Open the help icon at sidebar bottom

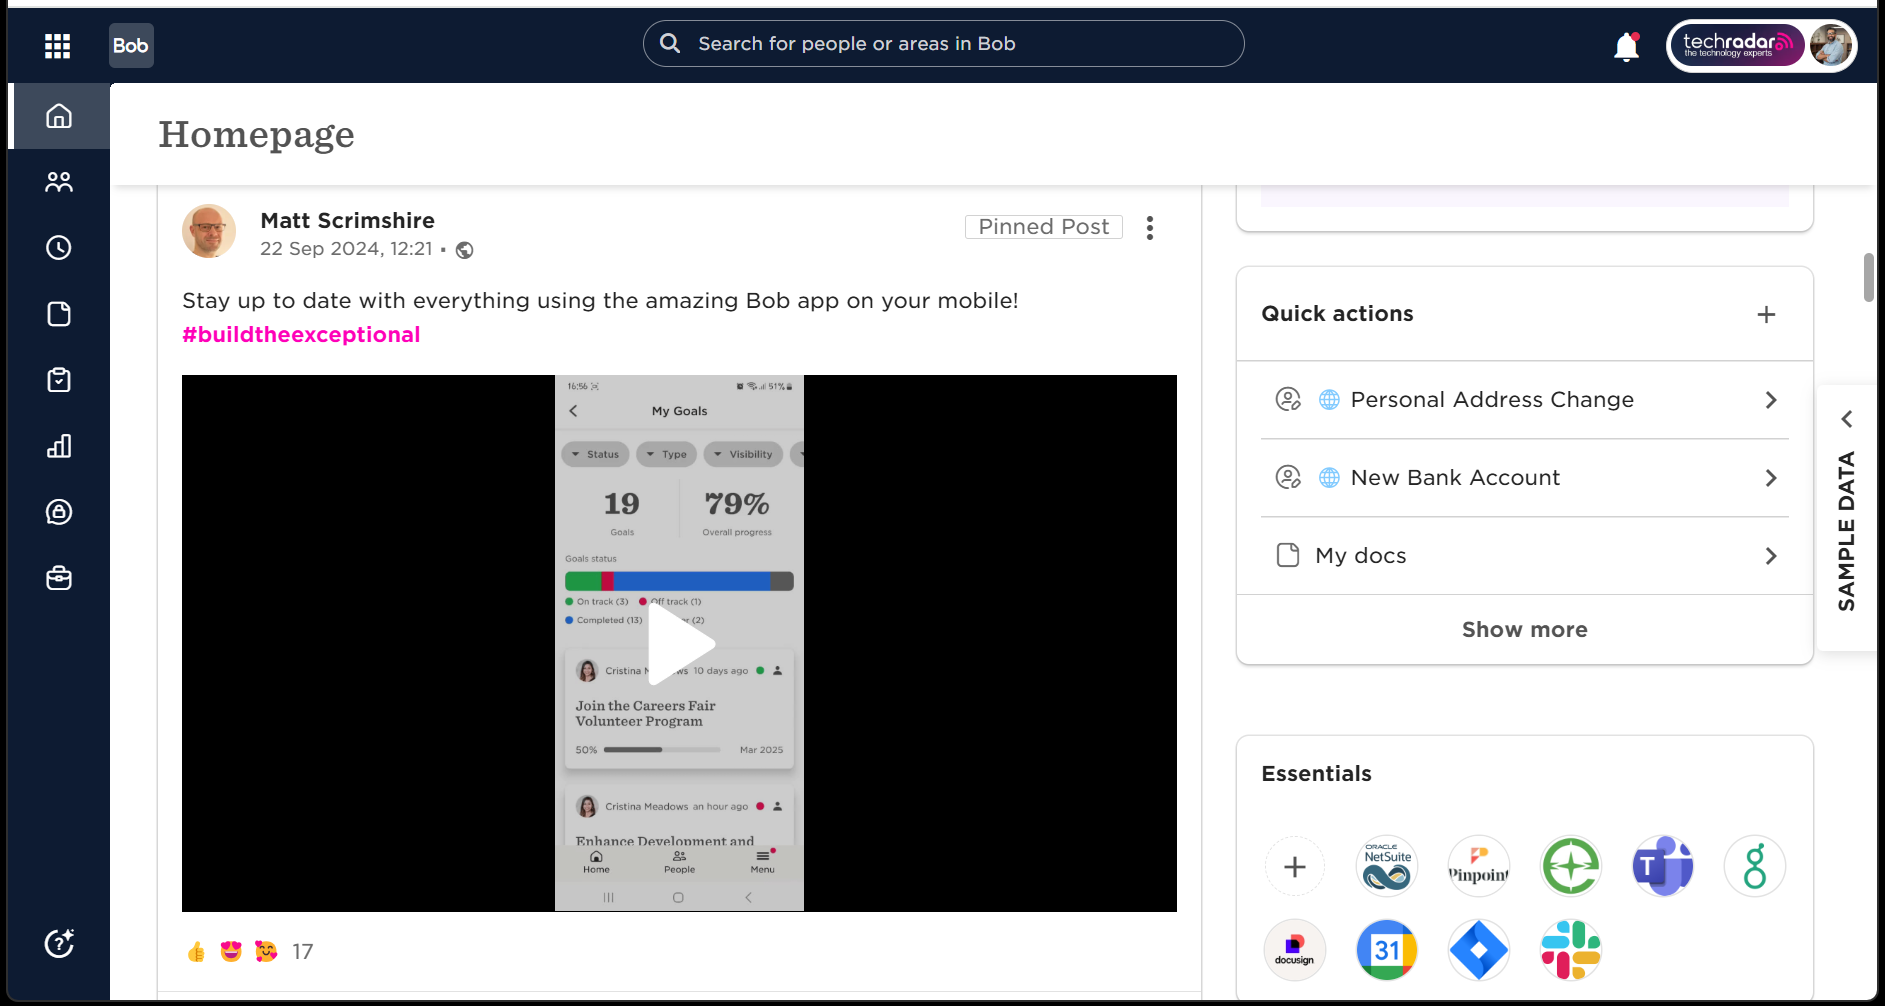click(x=59, y=943)
